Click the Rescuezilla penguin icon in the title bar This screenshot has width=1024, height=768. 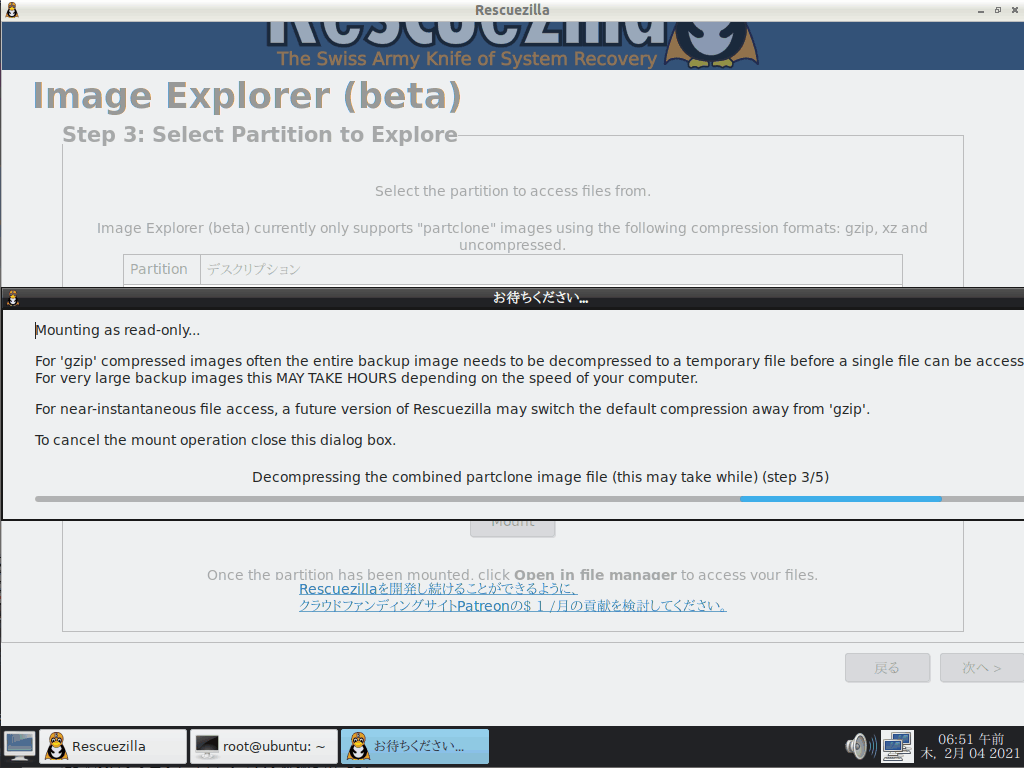coord(12,10)
